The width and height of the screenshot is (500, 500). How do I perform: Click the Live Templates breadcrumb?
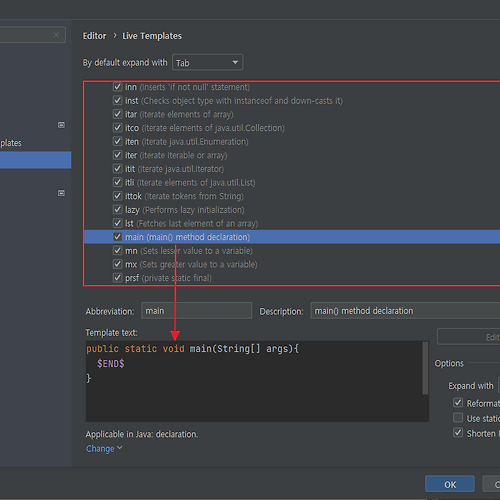[152, 36]
